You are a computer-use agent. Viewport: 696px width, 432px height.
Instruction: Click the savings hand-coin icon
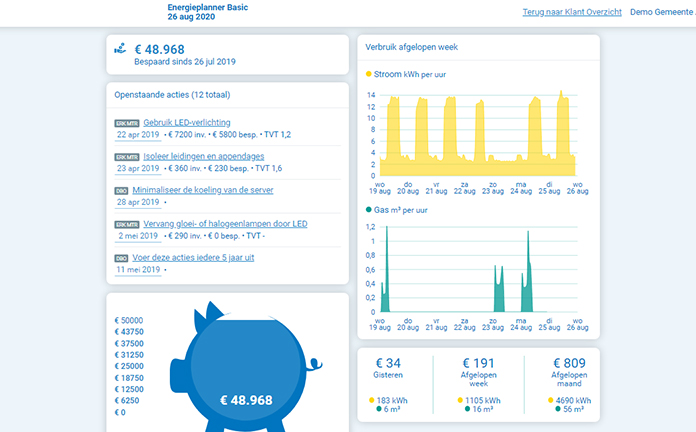pyautogui.click(x=120, y=48)
